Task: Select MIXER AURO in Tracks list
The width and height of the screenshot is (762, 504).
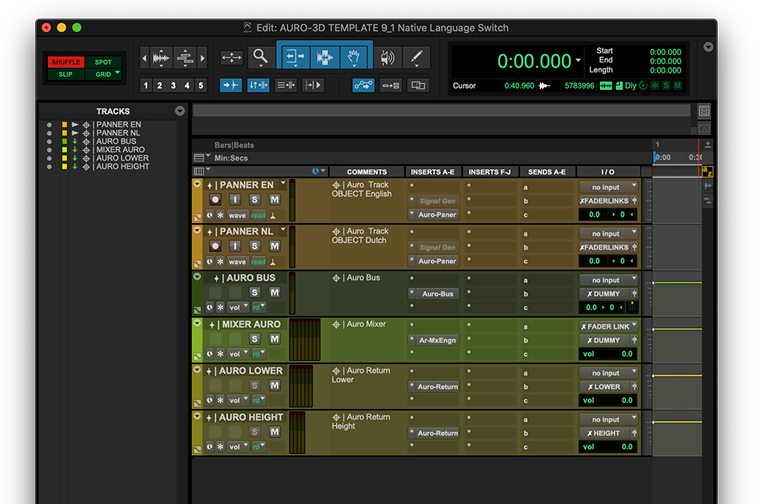Action: coord(120,150)
